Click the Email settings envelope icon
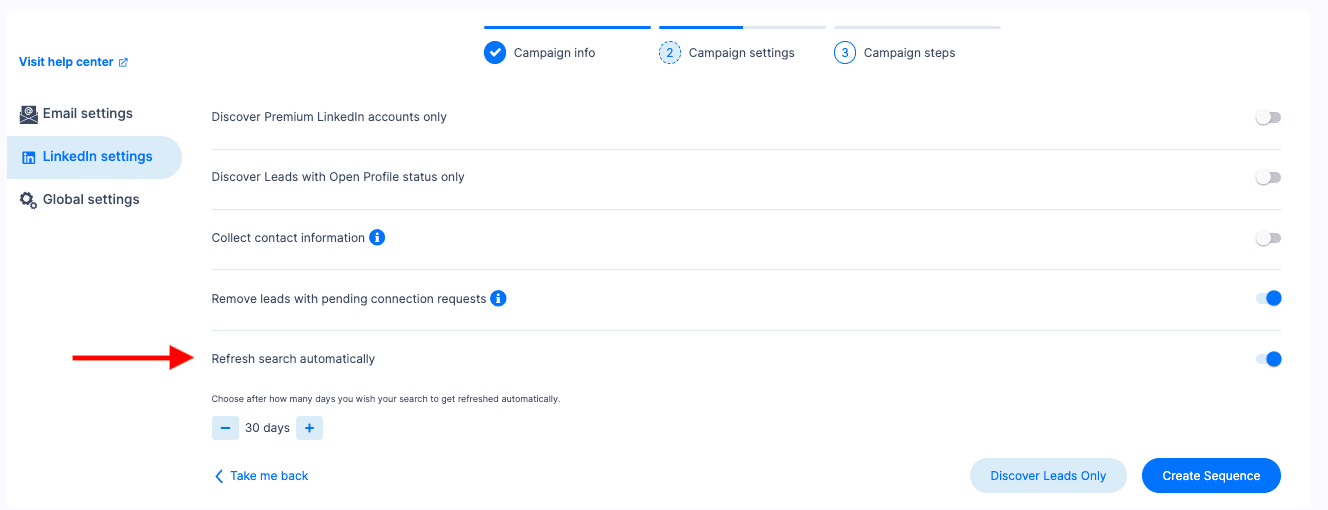Screen dimensions: 1328x510 click(x=29, y=114)
